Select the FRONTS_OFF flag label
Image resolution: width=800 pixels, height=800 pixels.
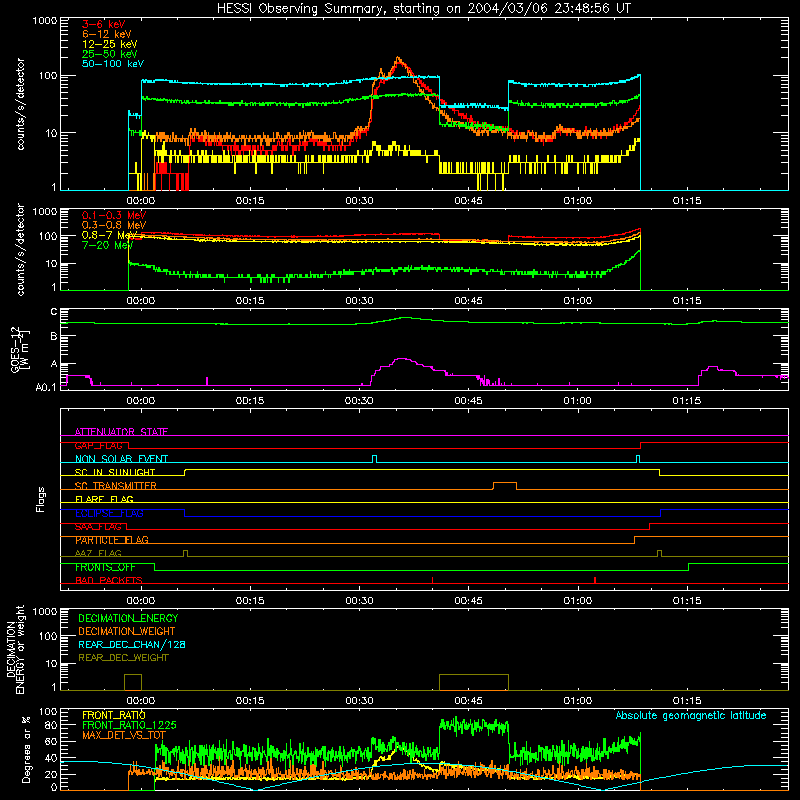click(x=105, y=567)
